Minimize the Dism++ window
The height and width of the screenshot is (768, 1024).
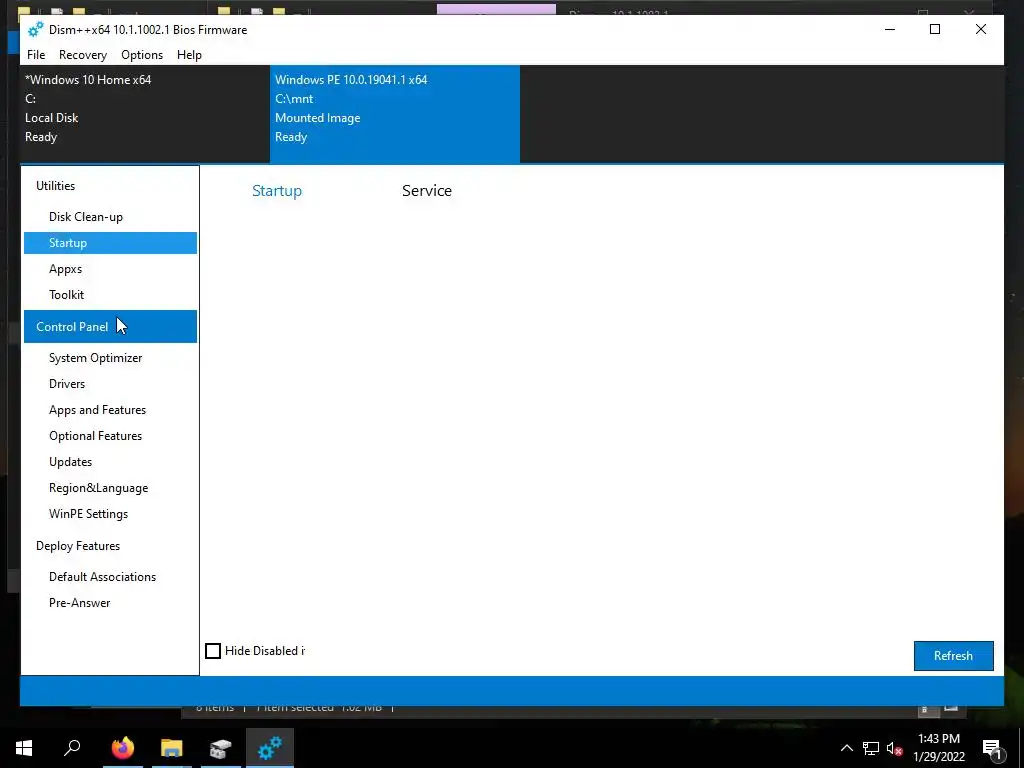tap(890, 29)
